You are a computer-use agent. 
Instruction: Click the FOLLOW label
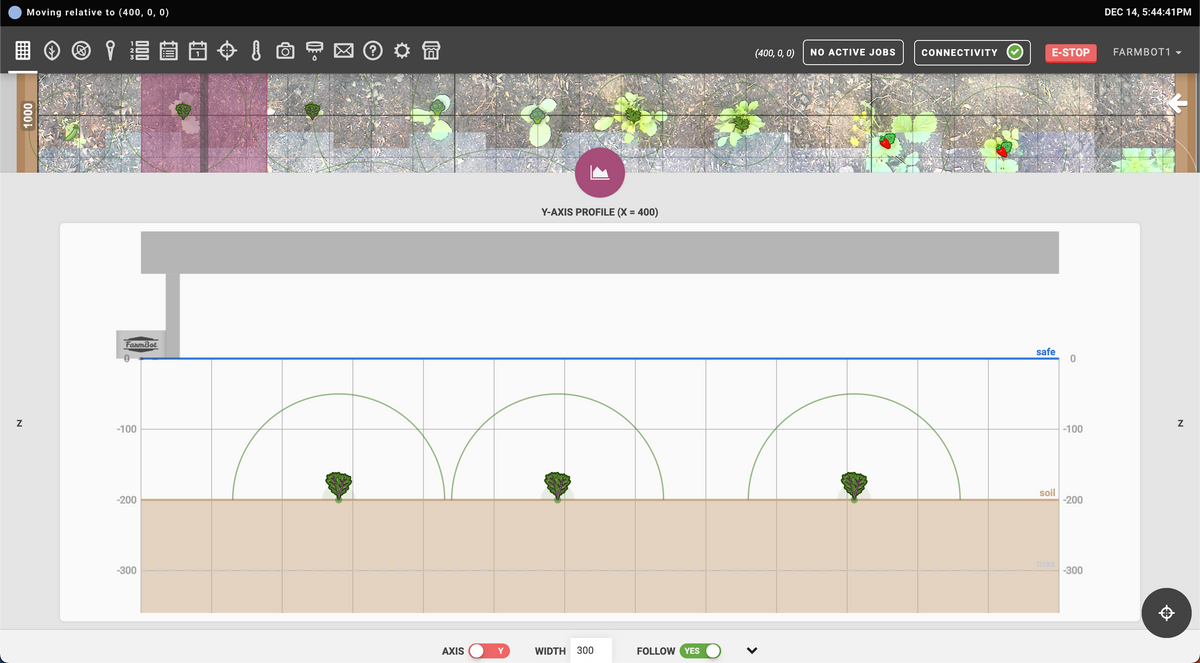click(656, 651)
